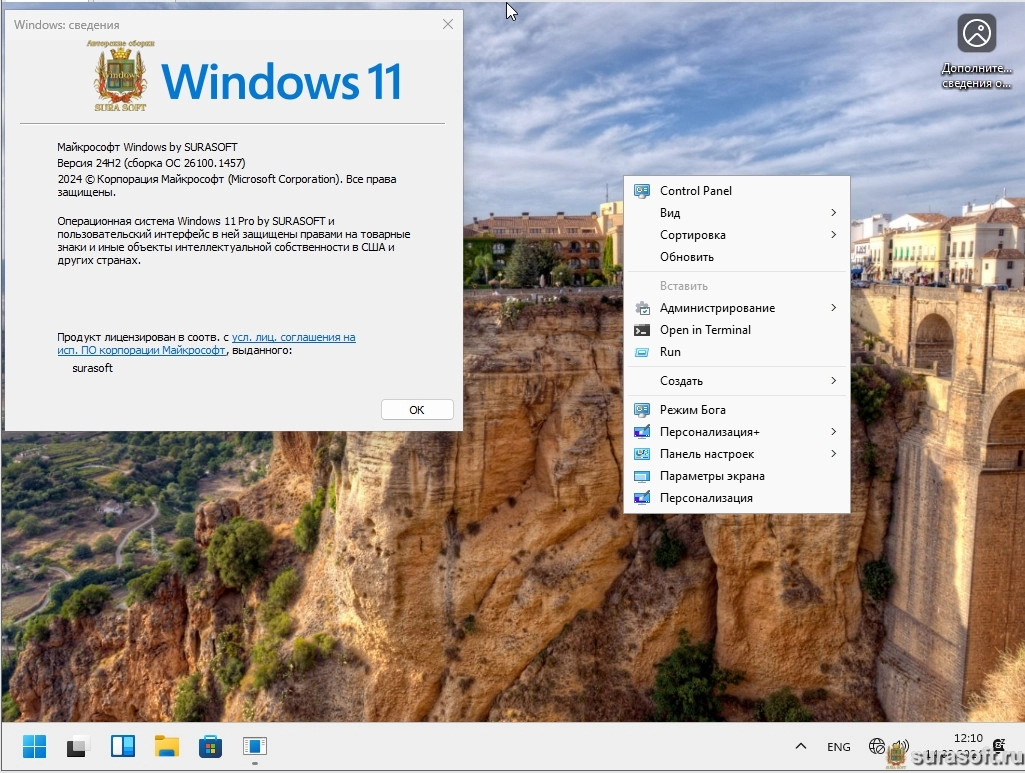
Task: Expand the Вид submenu
Action: click(x=737, y=213)
